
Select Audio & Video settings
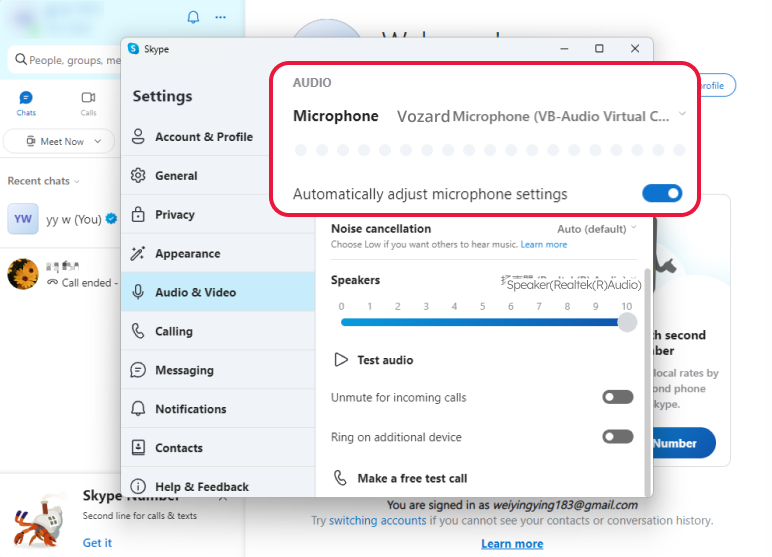[218, 292]
